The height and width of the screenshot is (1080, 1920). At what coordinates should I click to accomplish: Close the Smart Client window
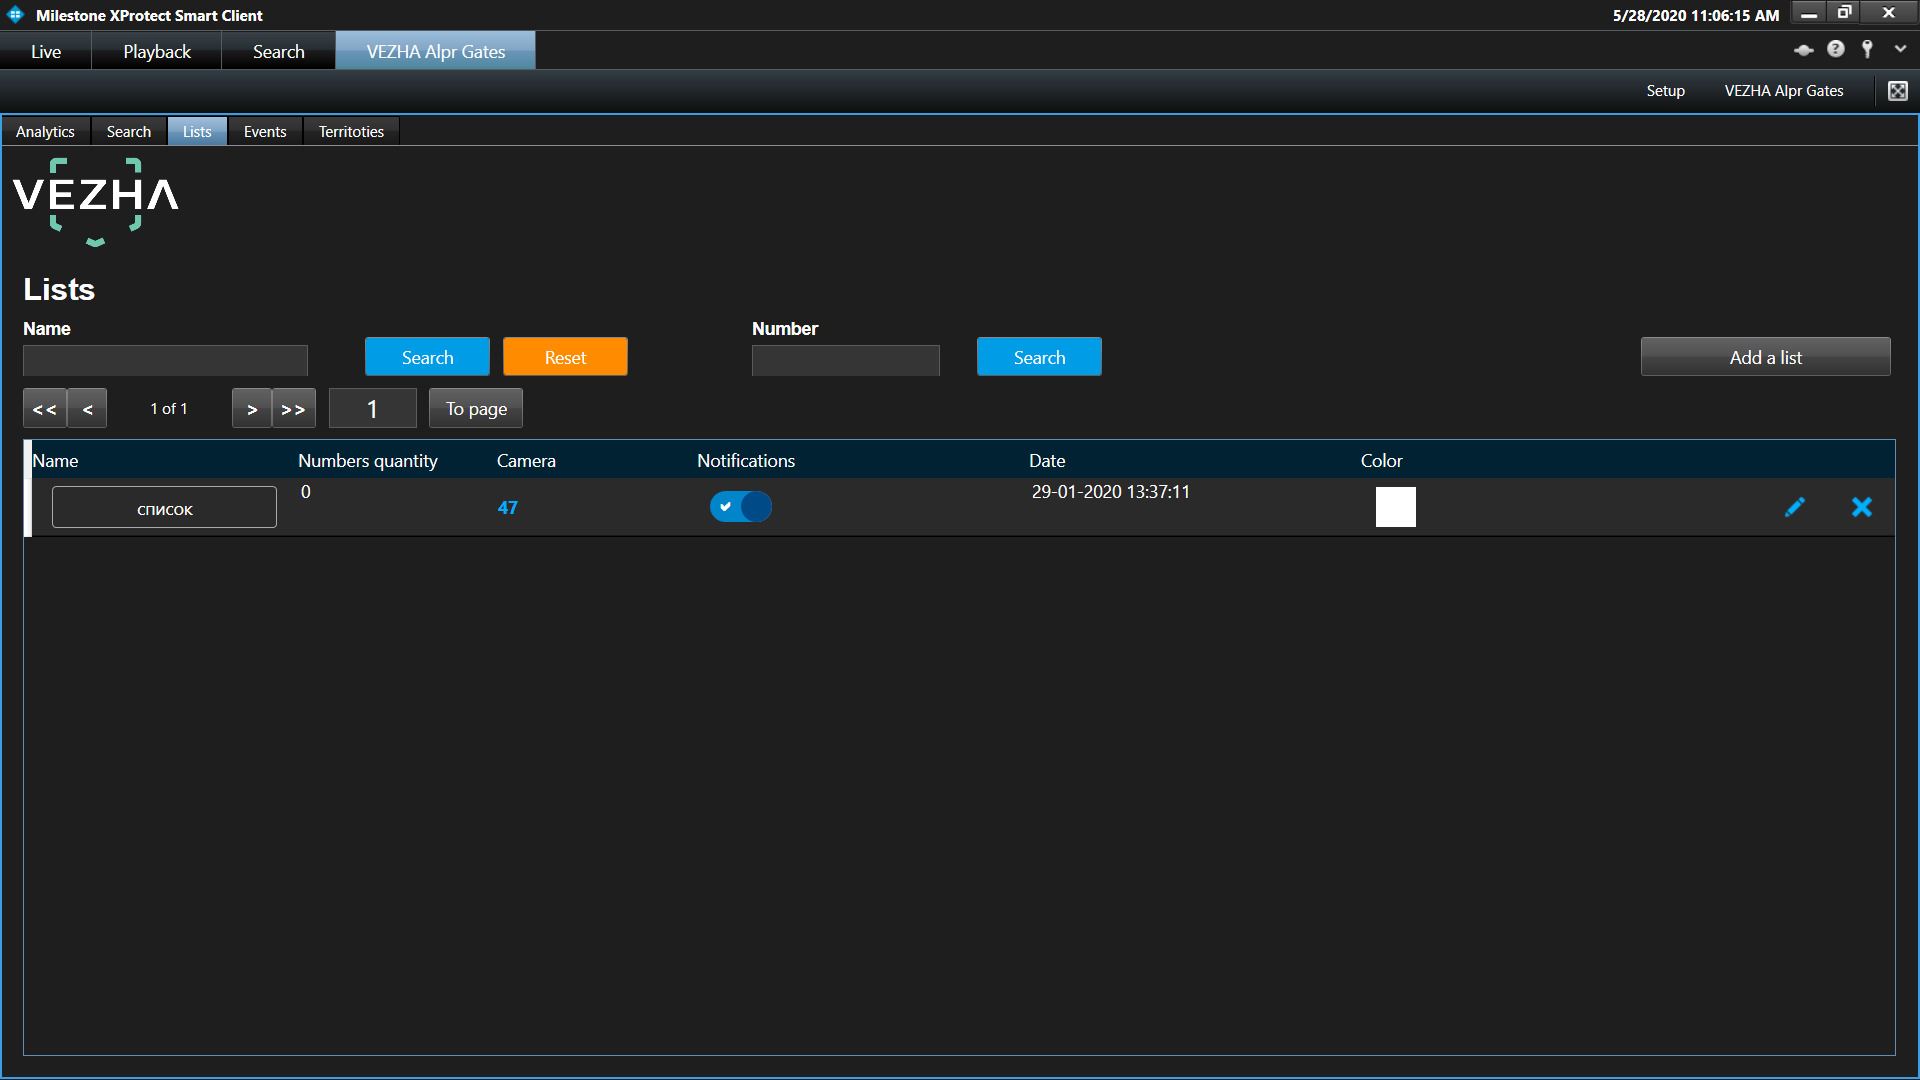tap(1889, 14)
